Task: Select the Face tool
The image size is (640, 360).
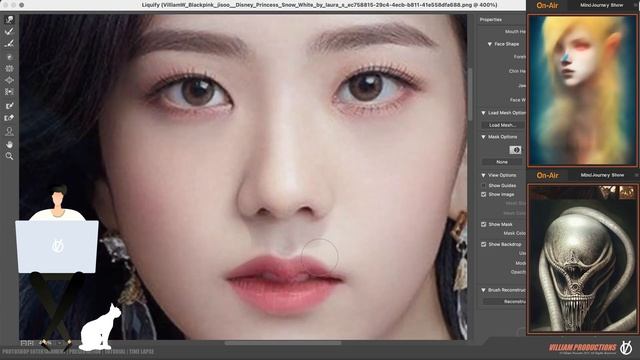Action: (9, 131)
